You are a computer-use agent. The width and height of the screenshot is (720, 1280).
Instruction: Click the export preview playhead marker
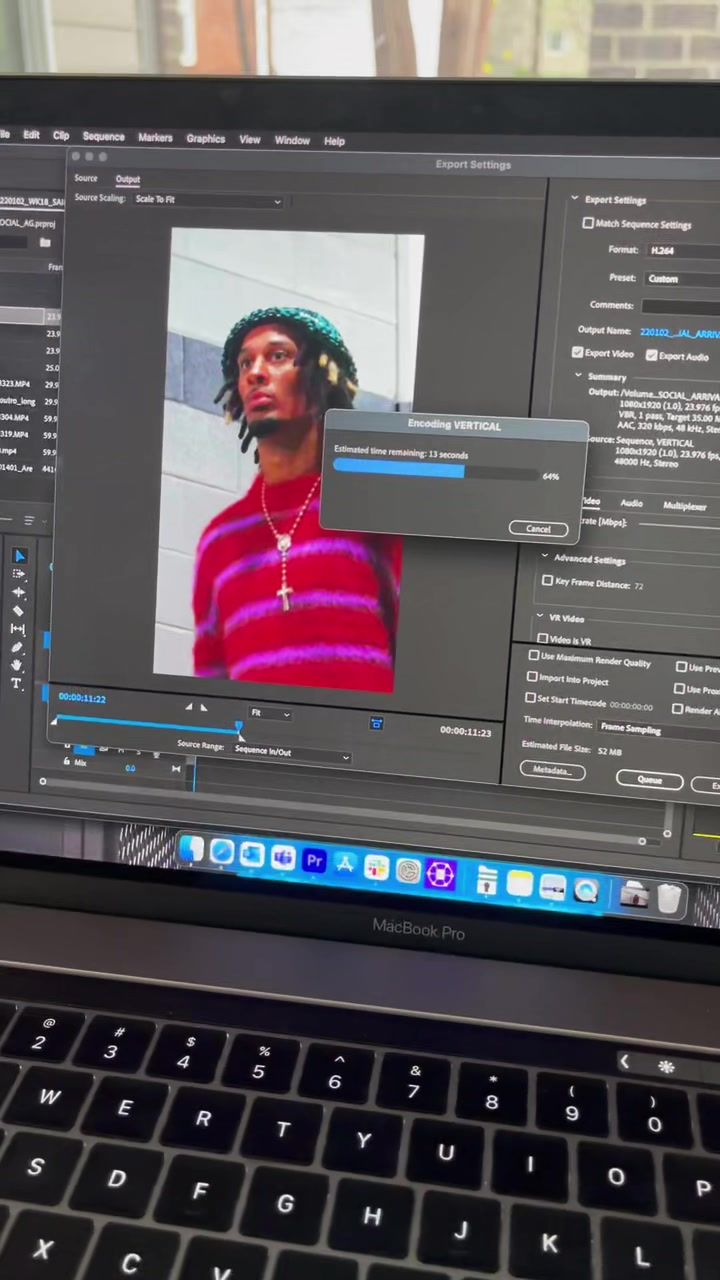click(x=238, y=727)
